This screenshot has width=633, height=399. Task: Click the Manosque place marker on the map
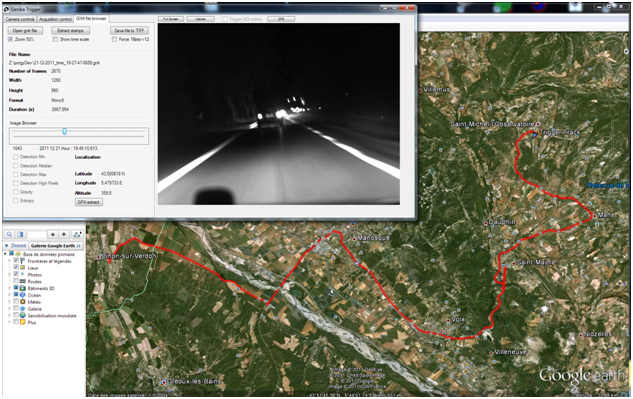click(354, 239)
